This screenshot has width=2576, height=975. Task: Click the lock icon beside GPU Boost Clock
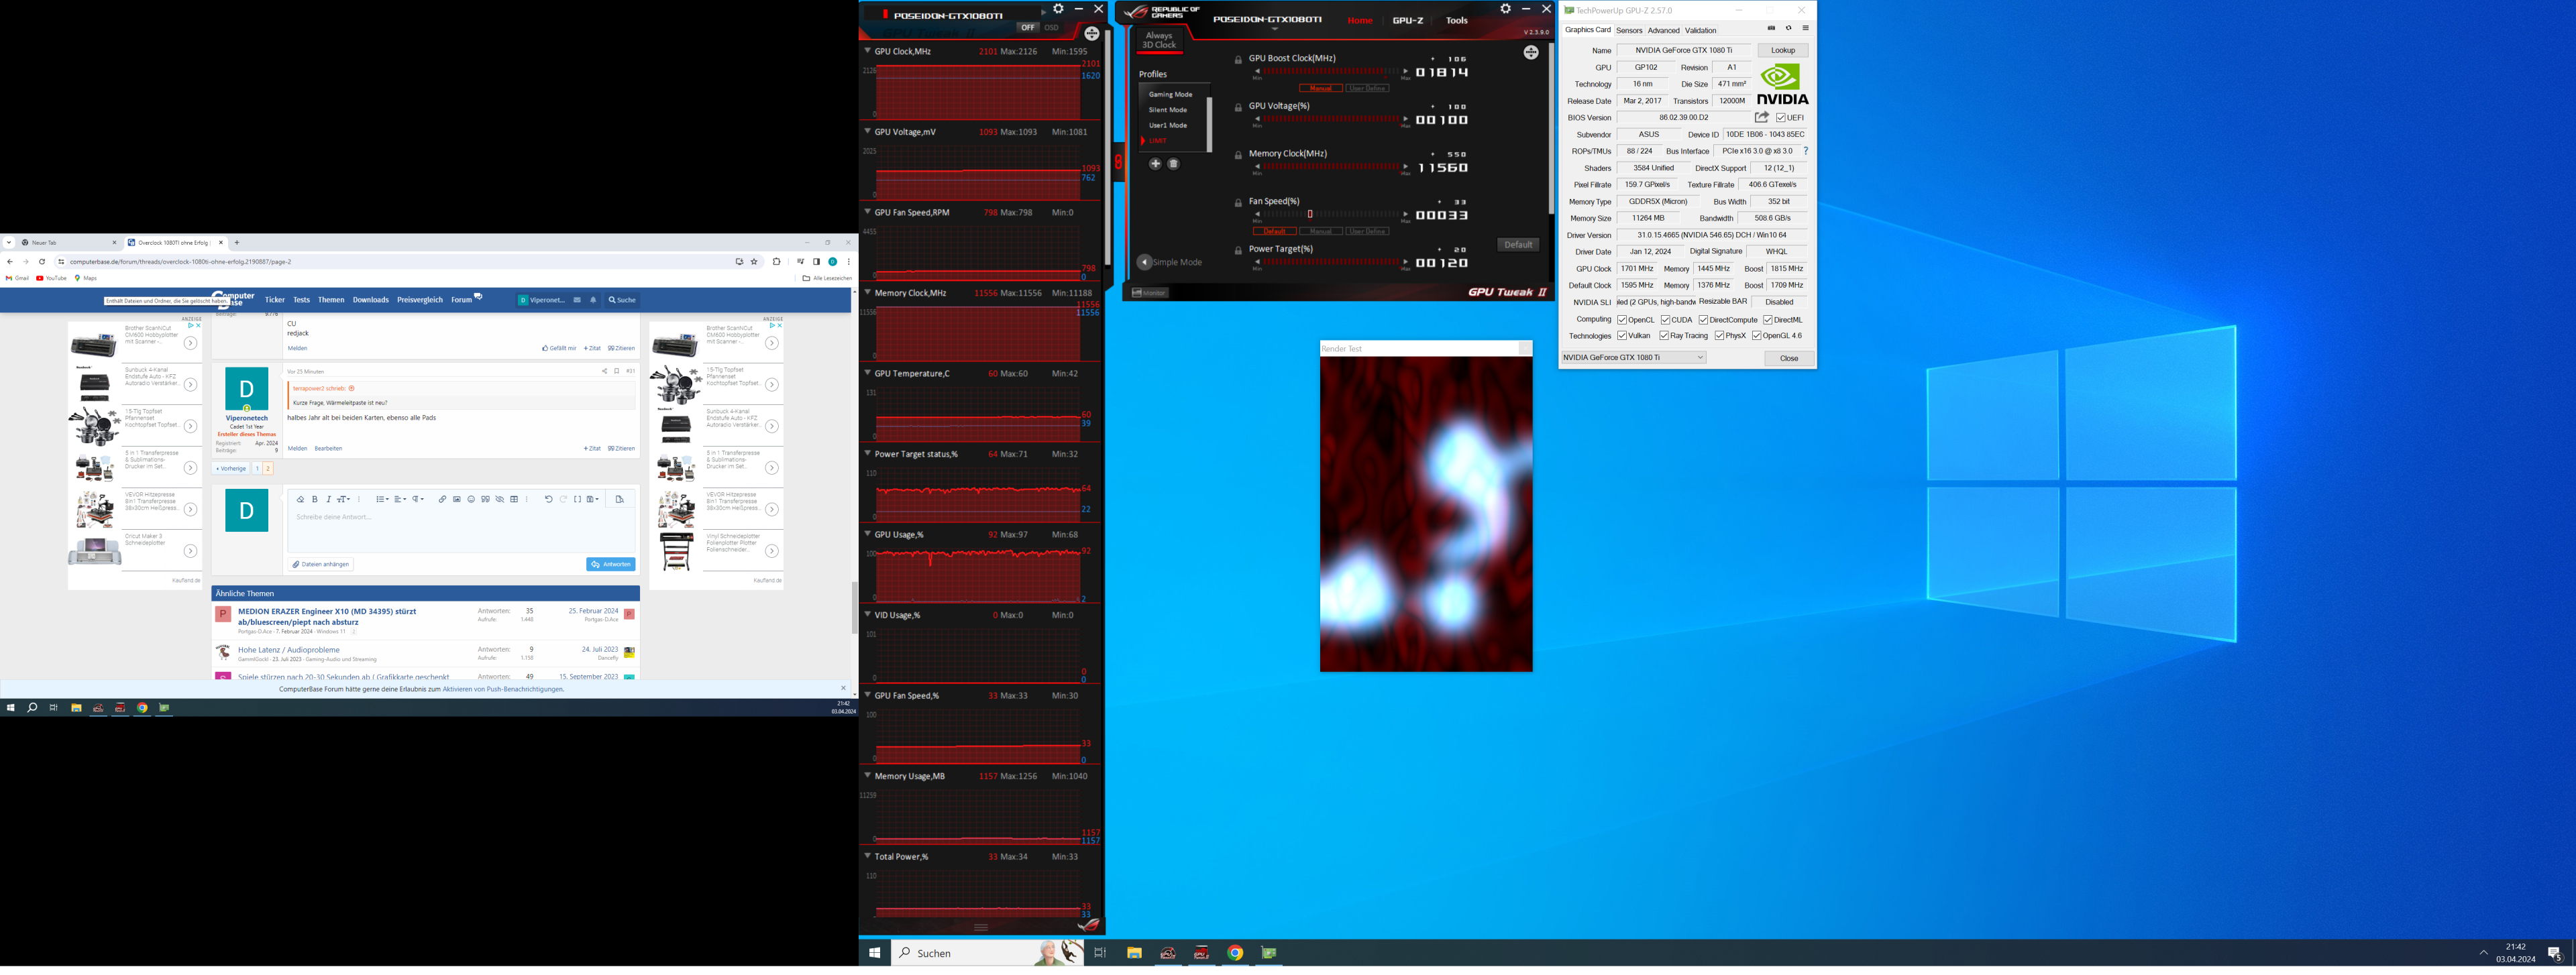point(1238,60)
